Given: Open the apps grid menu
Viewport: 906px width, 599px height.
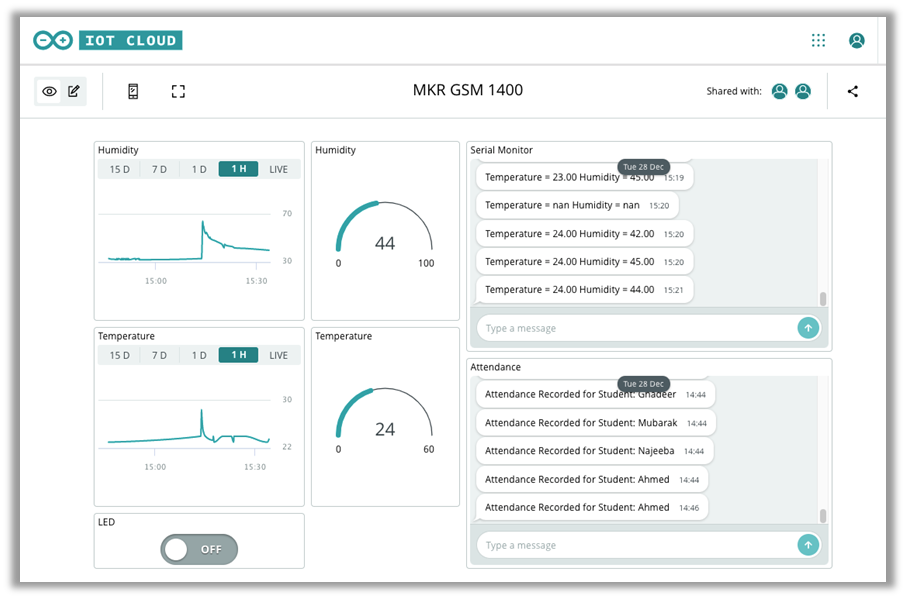Looking at the screenshot, I should [818, 40].
